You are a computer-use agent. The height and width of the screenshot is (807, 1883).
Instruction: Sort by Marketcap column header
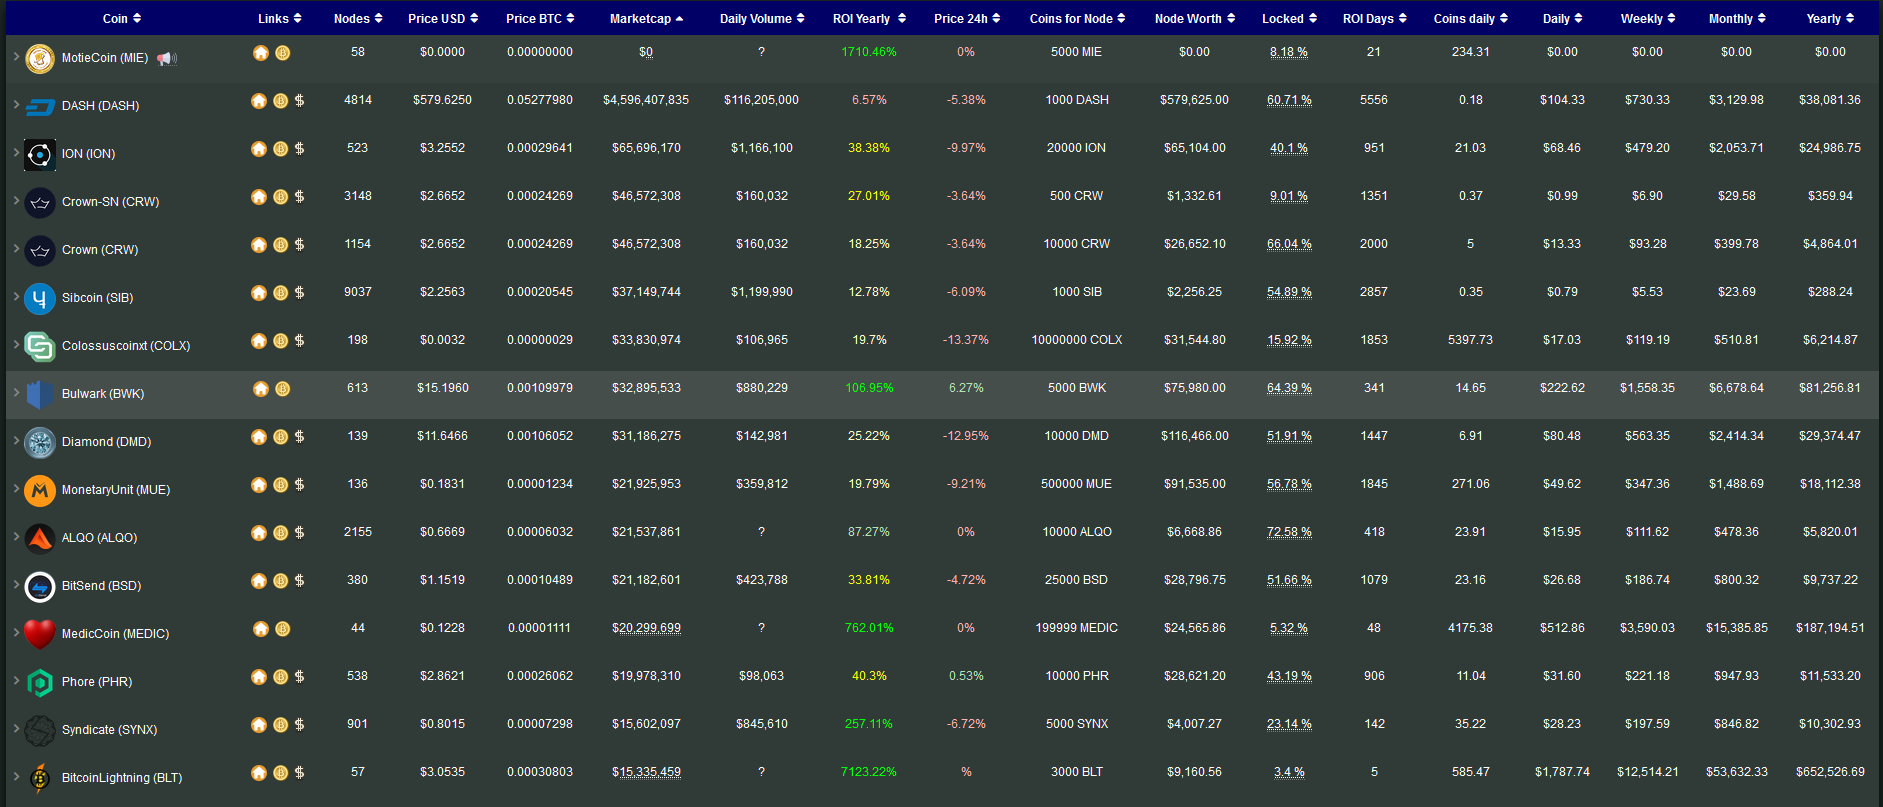click(647, 18)
